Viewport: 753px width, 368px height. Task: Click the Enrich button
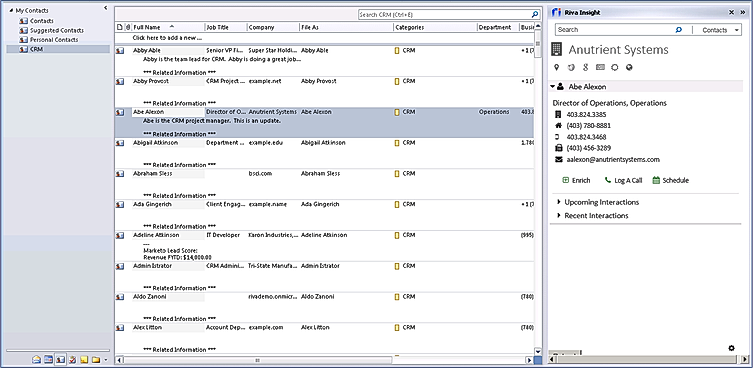(576, 181)
